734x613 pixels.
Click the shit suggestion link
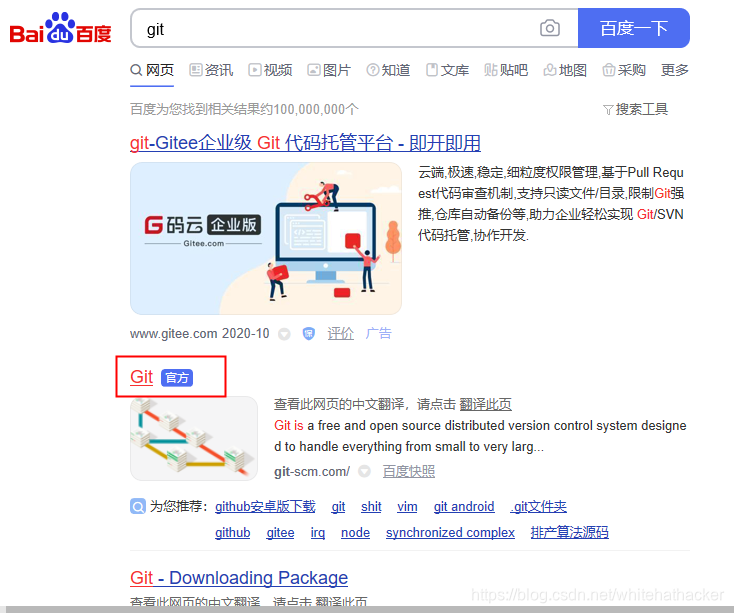pos(371,506)
